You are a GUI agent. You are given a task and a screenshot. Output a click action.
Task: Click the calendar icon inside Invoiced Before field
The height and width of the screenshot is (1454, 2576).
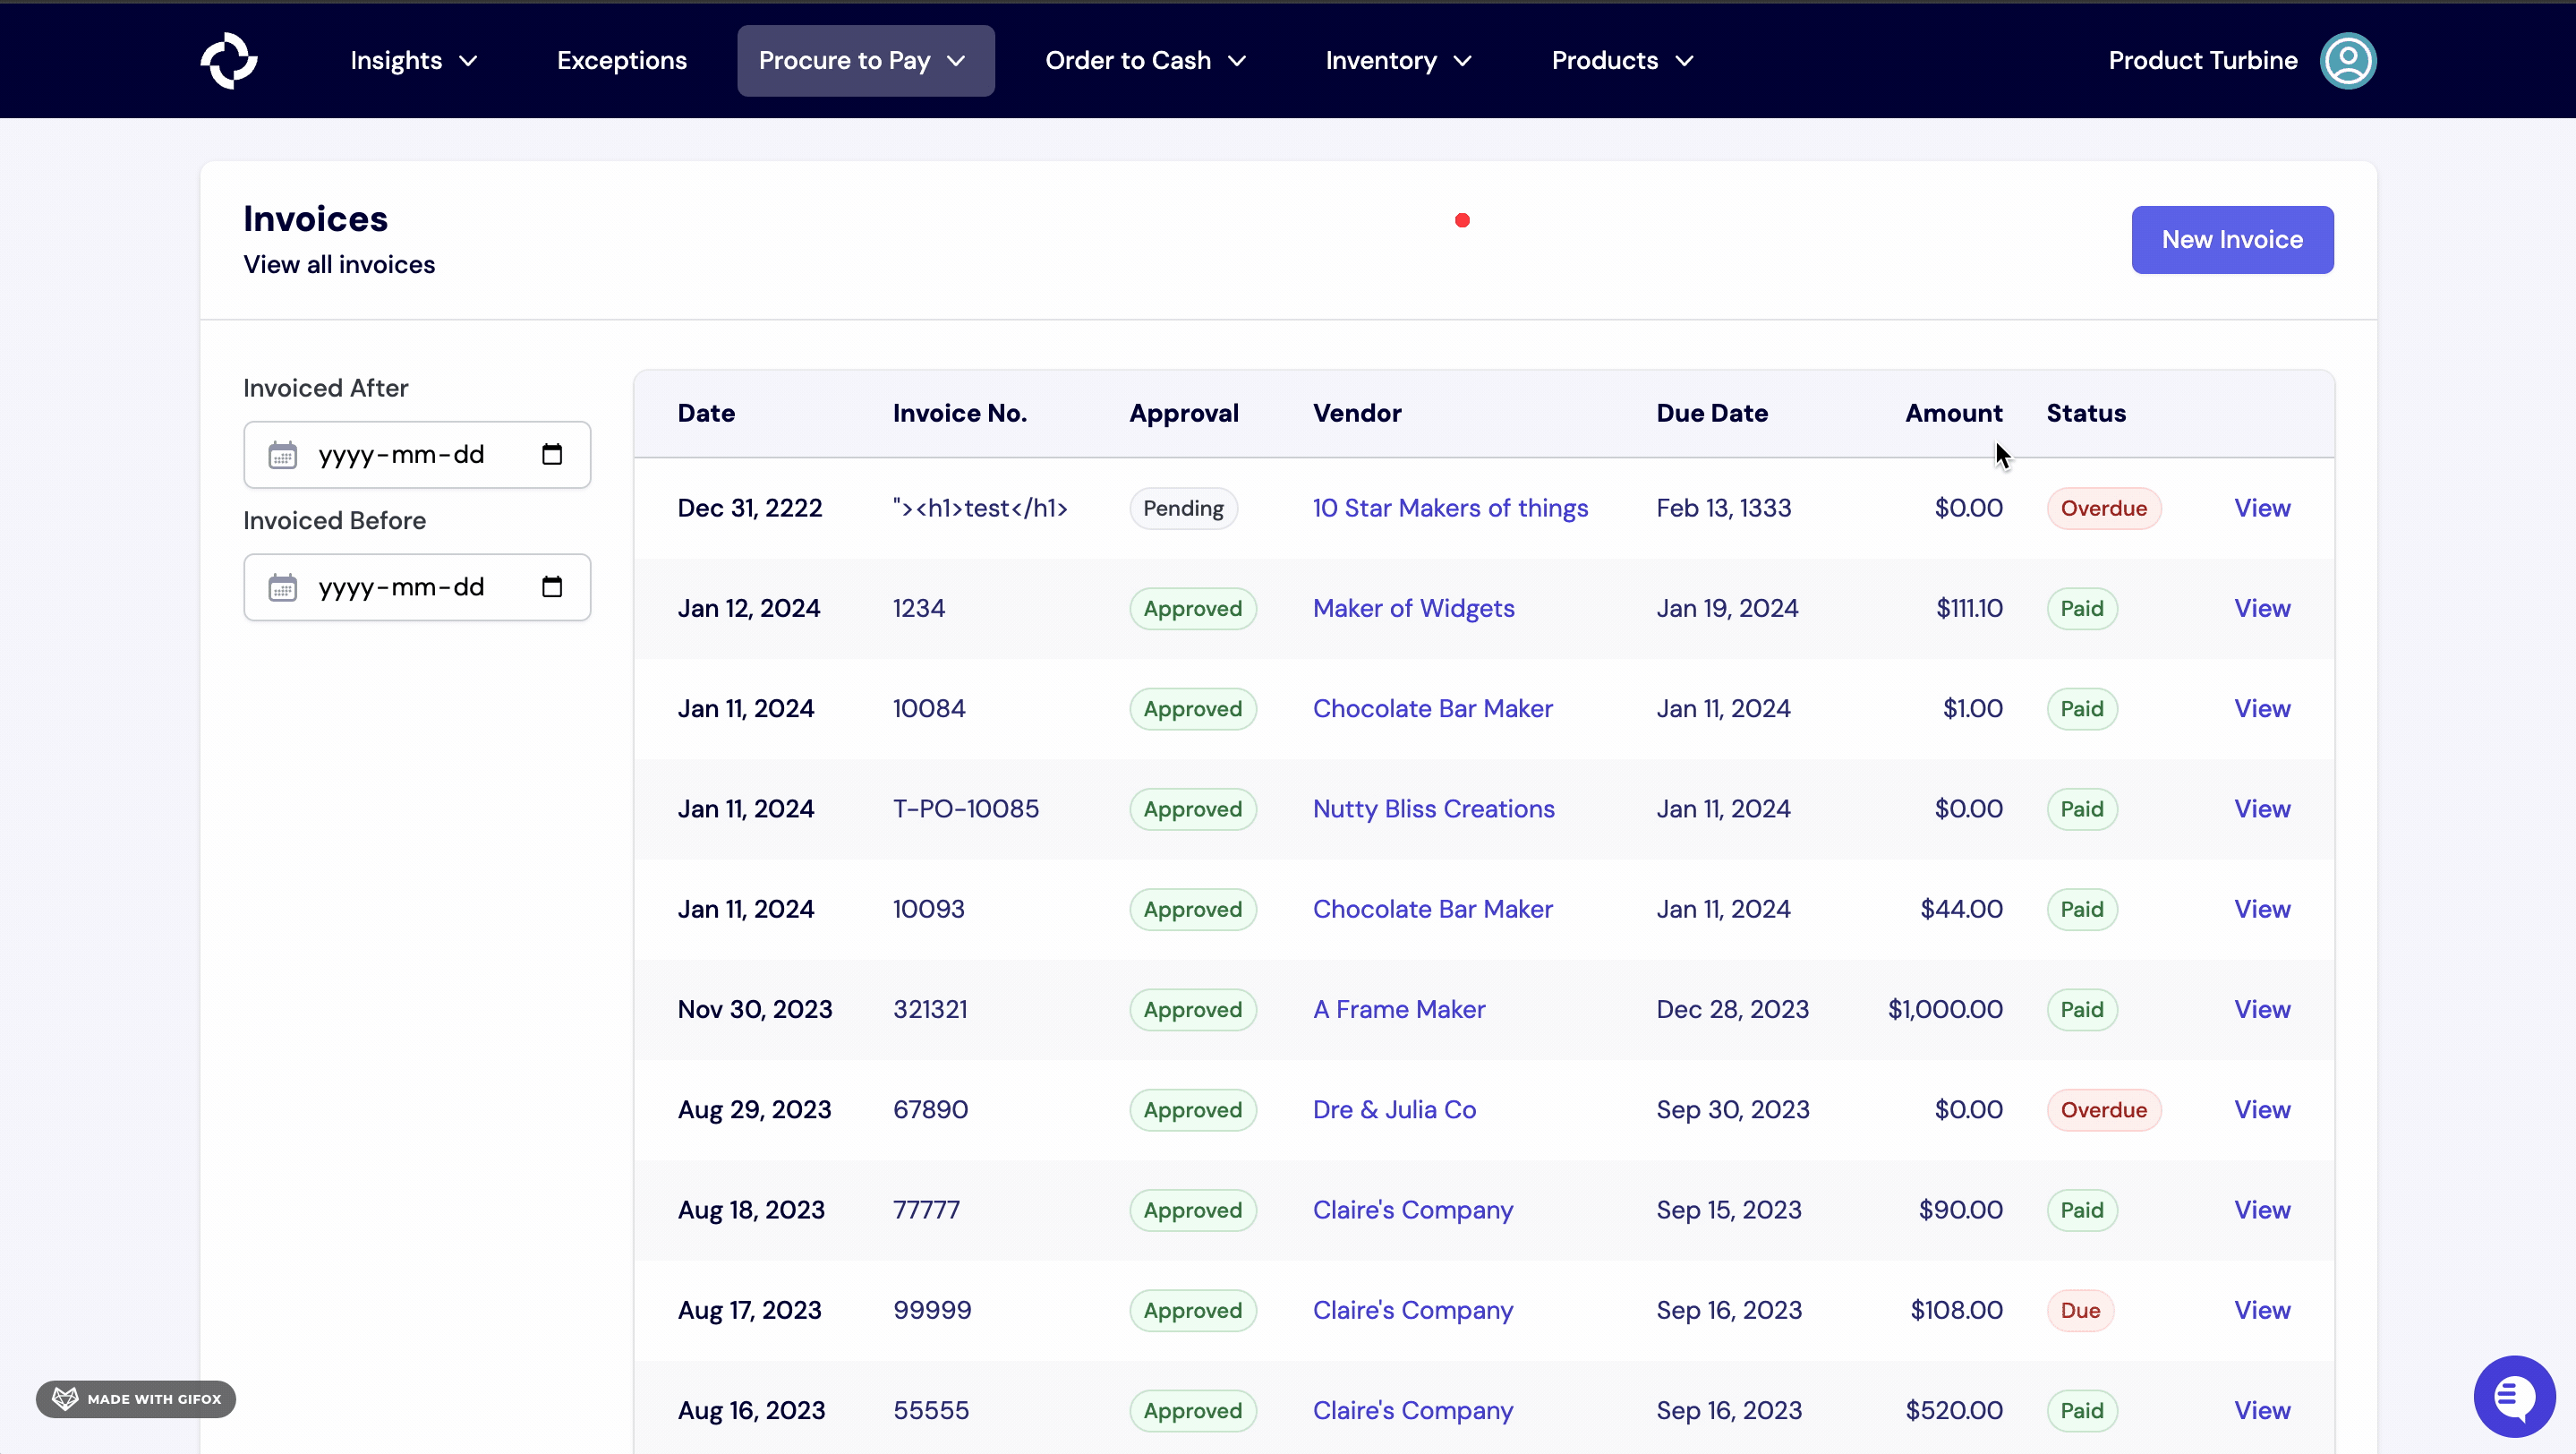point(283,587)
